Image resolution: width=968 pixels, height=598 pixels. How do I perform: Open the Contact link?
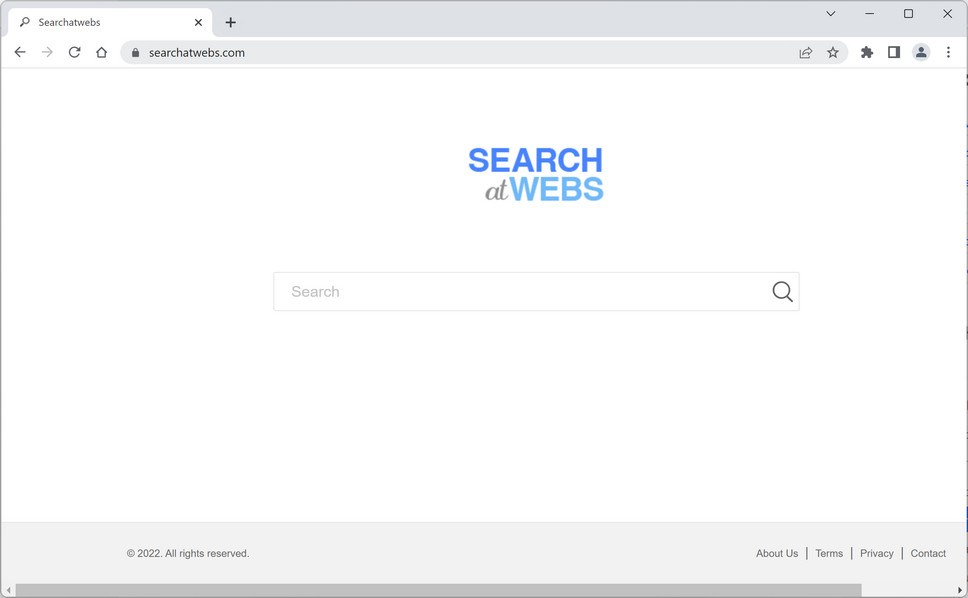point(928,554)
